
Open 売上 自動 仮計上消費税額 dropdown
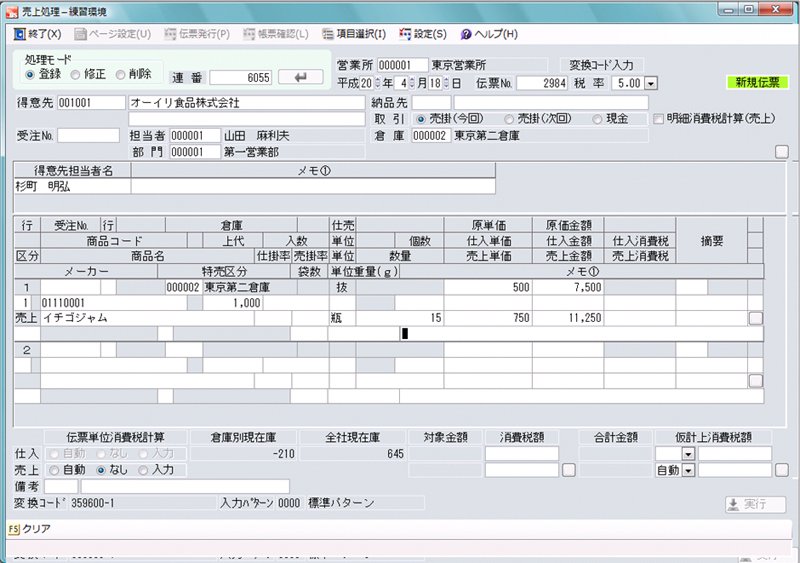pos(688,470)
